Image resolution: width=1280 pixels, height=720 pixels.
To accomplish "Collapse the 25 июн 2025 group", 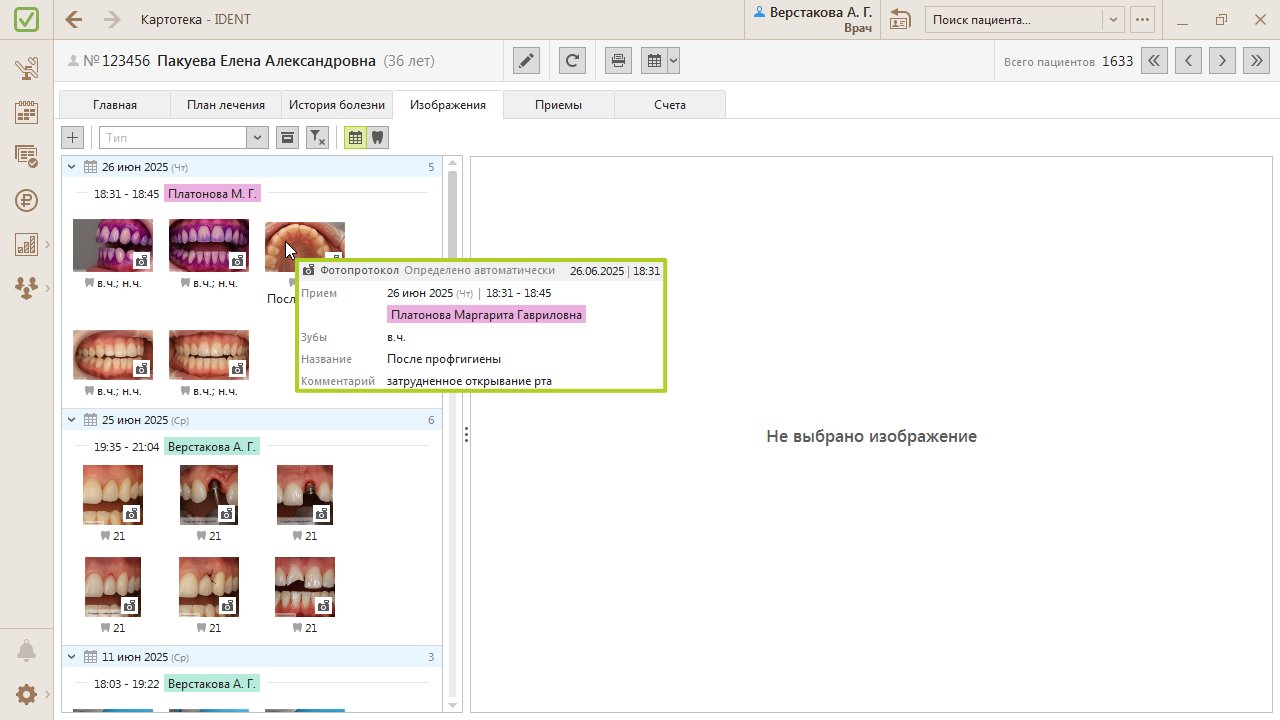I will click(71, 420).
